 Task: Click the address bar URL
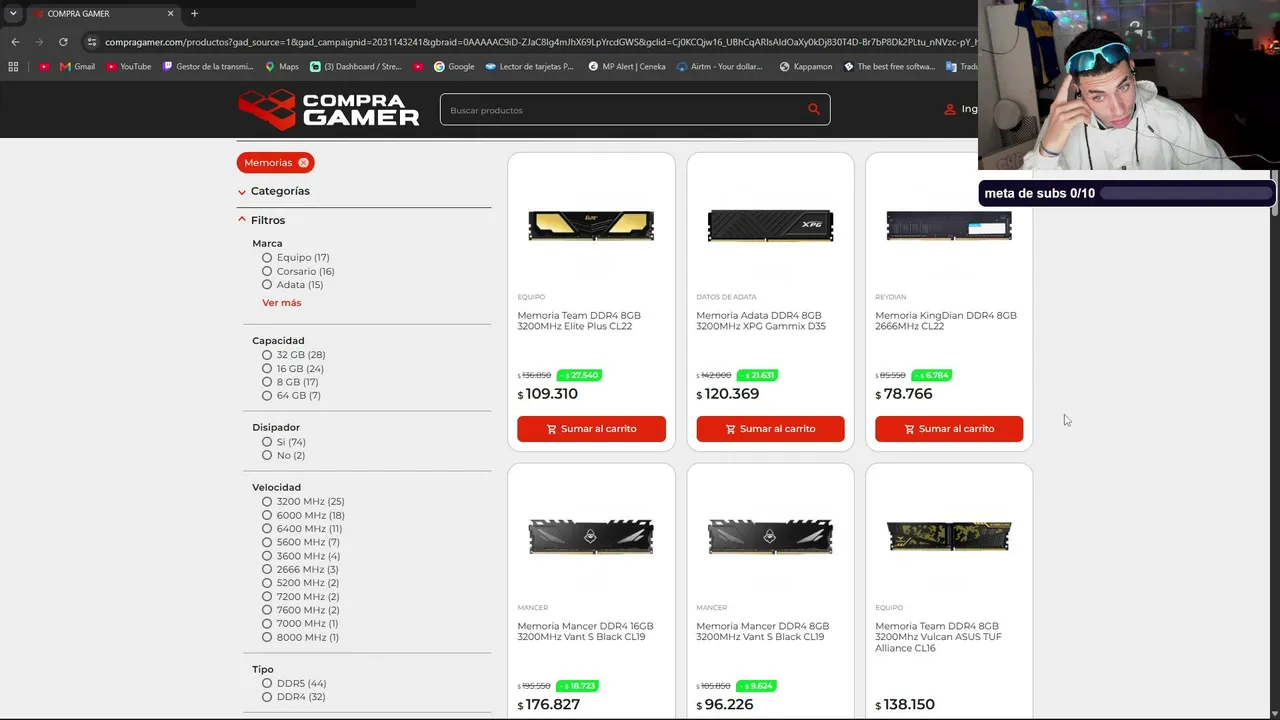click(540, 42)
